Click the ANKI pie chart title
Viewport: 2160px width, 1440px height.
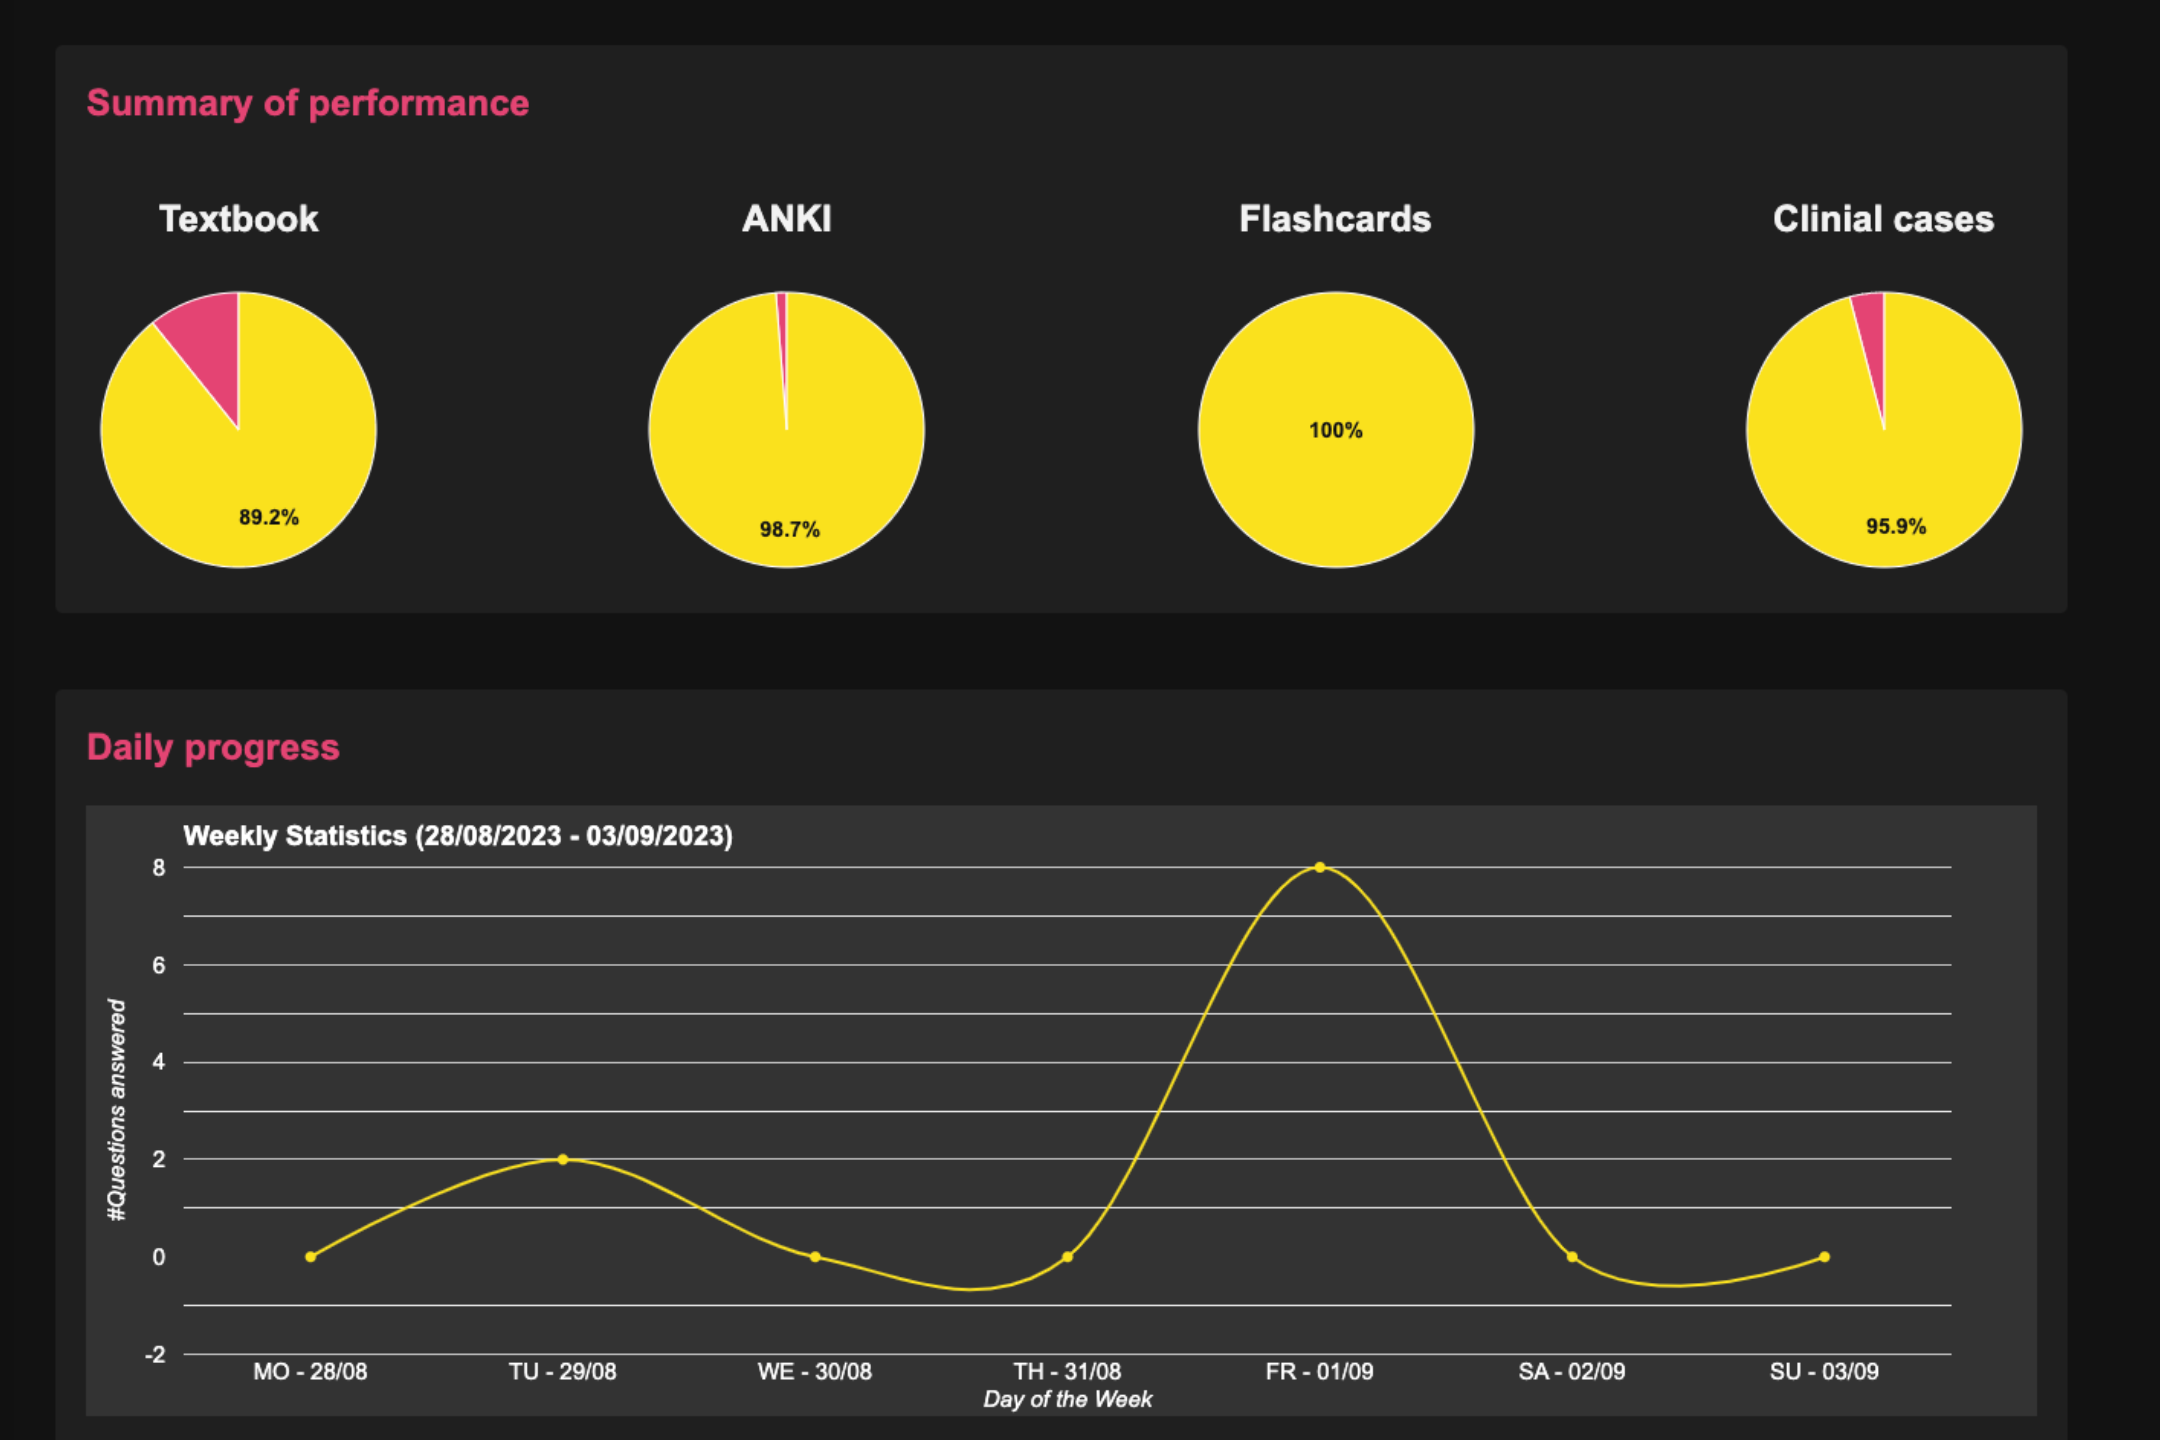pos(787,219)
